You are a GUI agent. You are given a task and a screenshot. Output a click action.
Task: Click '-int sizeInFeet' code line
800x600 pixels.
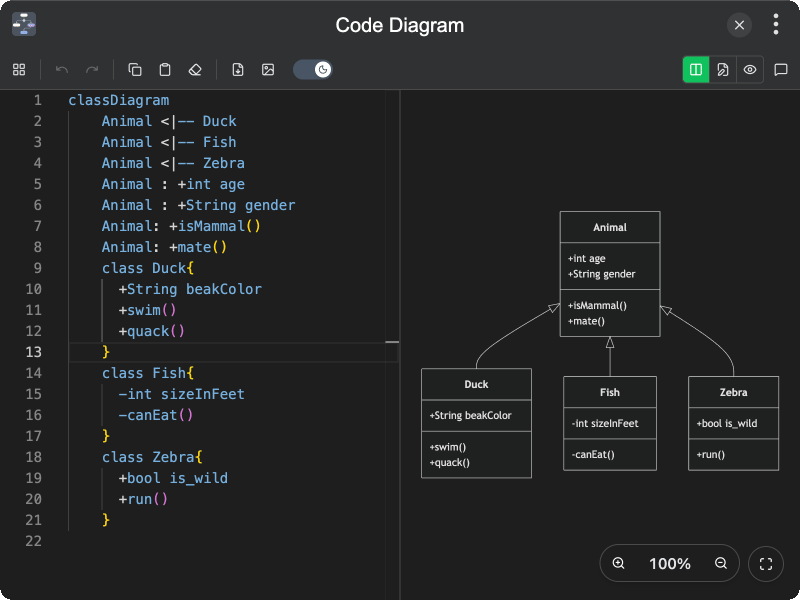pyautogui.click(x=182, y=394)
